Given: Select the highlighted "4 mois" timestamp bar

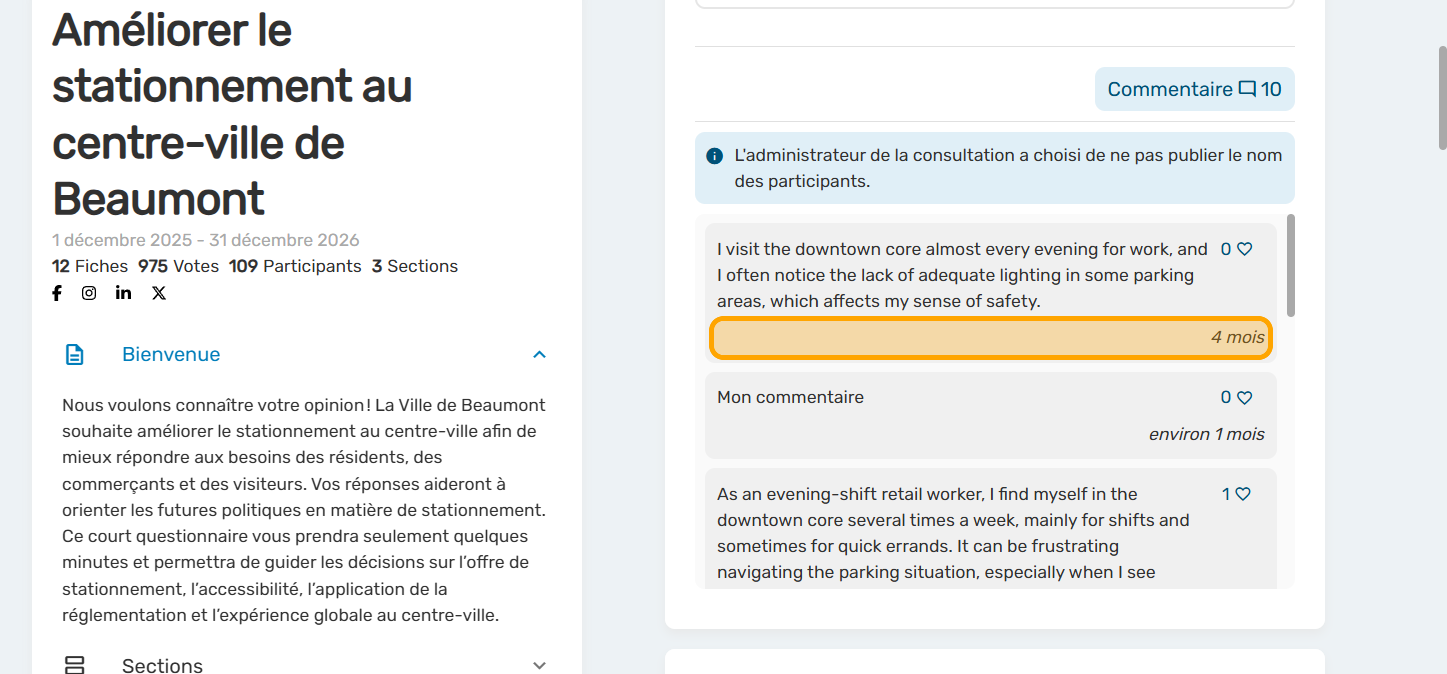Looking at the screenshot, I should click(991, 338).
